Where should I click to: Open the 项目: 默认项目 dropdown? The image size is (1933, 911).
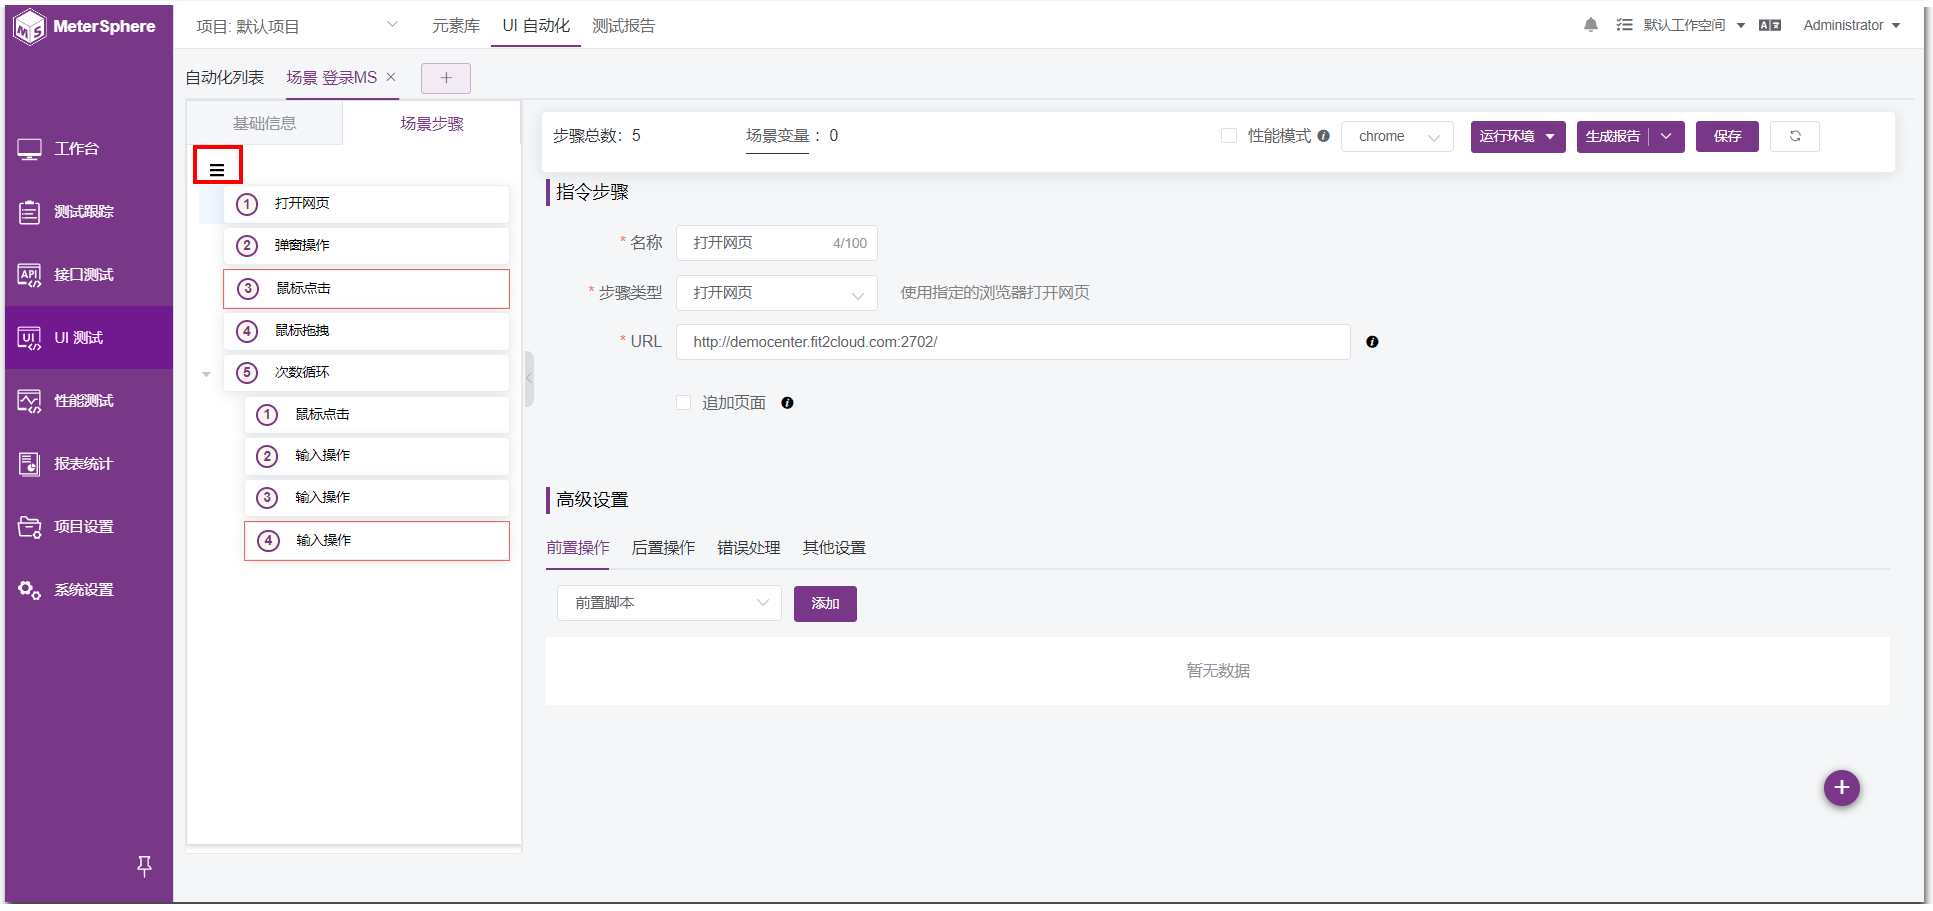point(297,26)
